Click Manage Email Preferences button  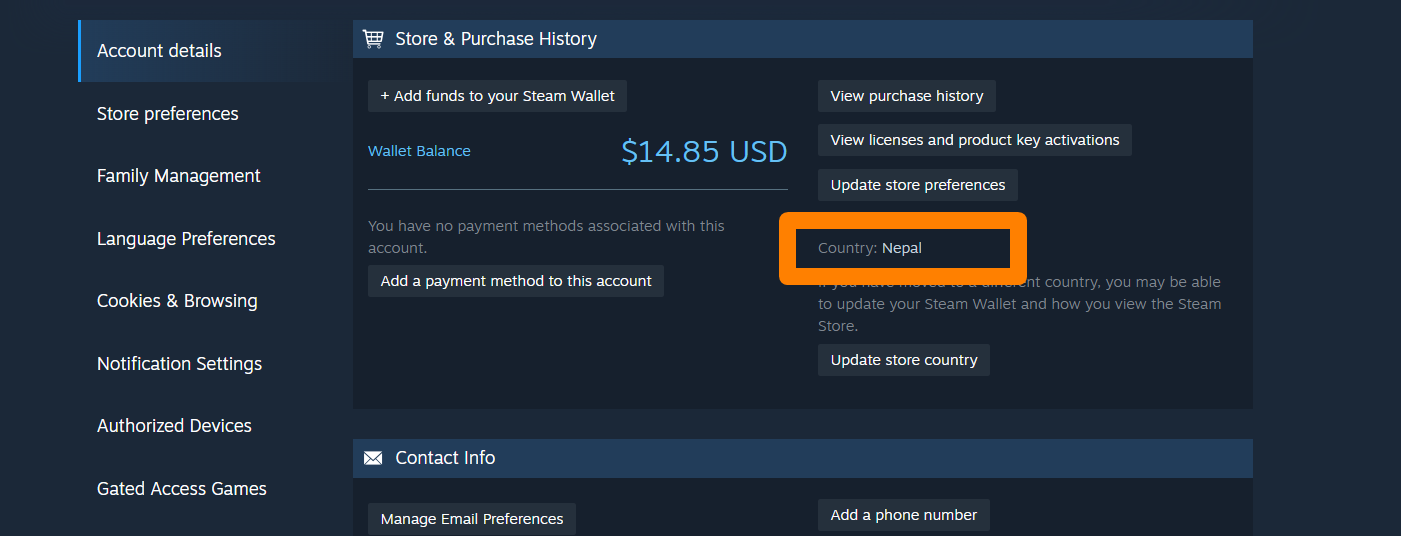coord(472,519)
